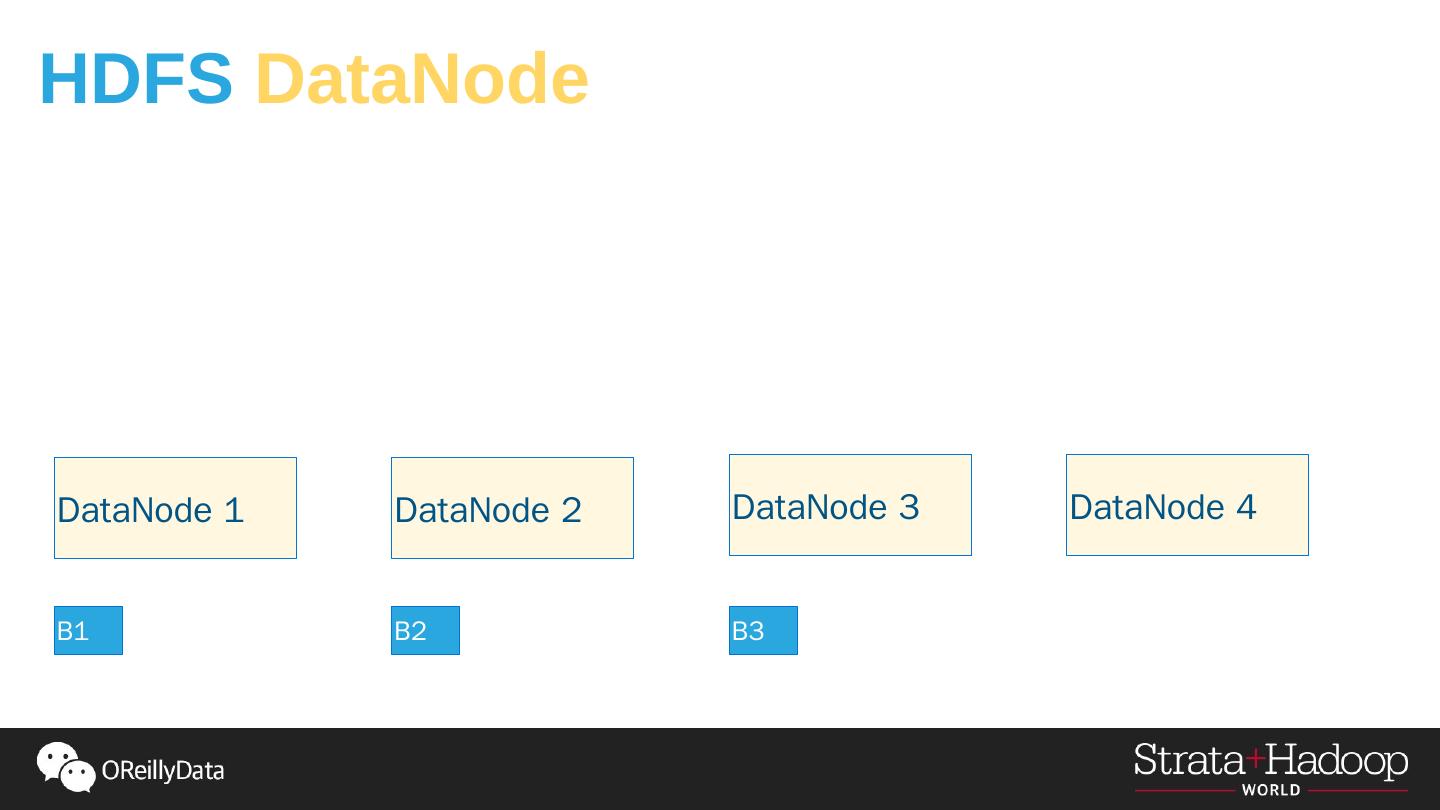Click the WeChat logo icon
This screenshot has height=810, width=1440.
coord(65,767)
